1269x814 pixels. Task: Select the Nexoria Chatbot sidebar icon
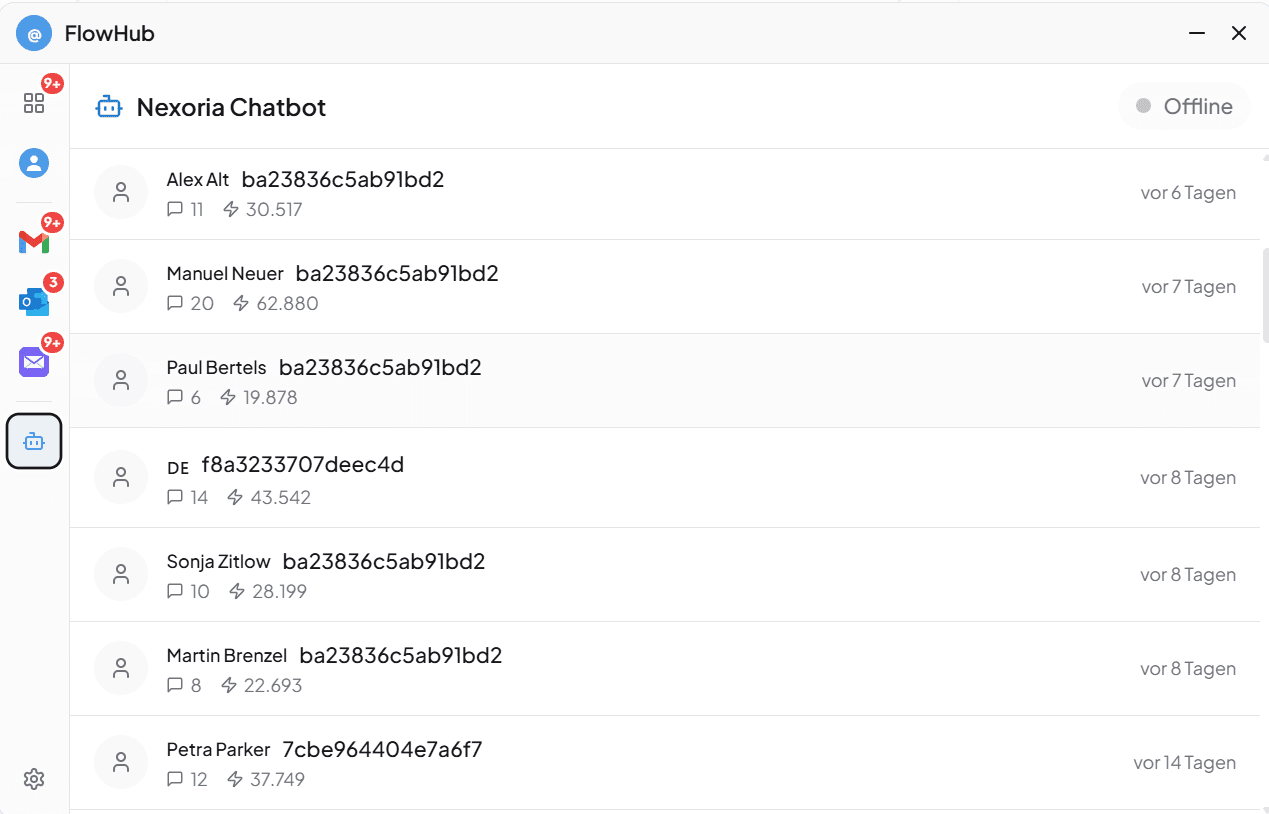point(34,440)
